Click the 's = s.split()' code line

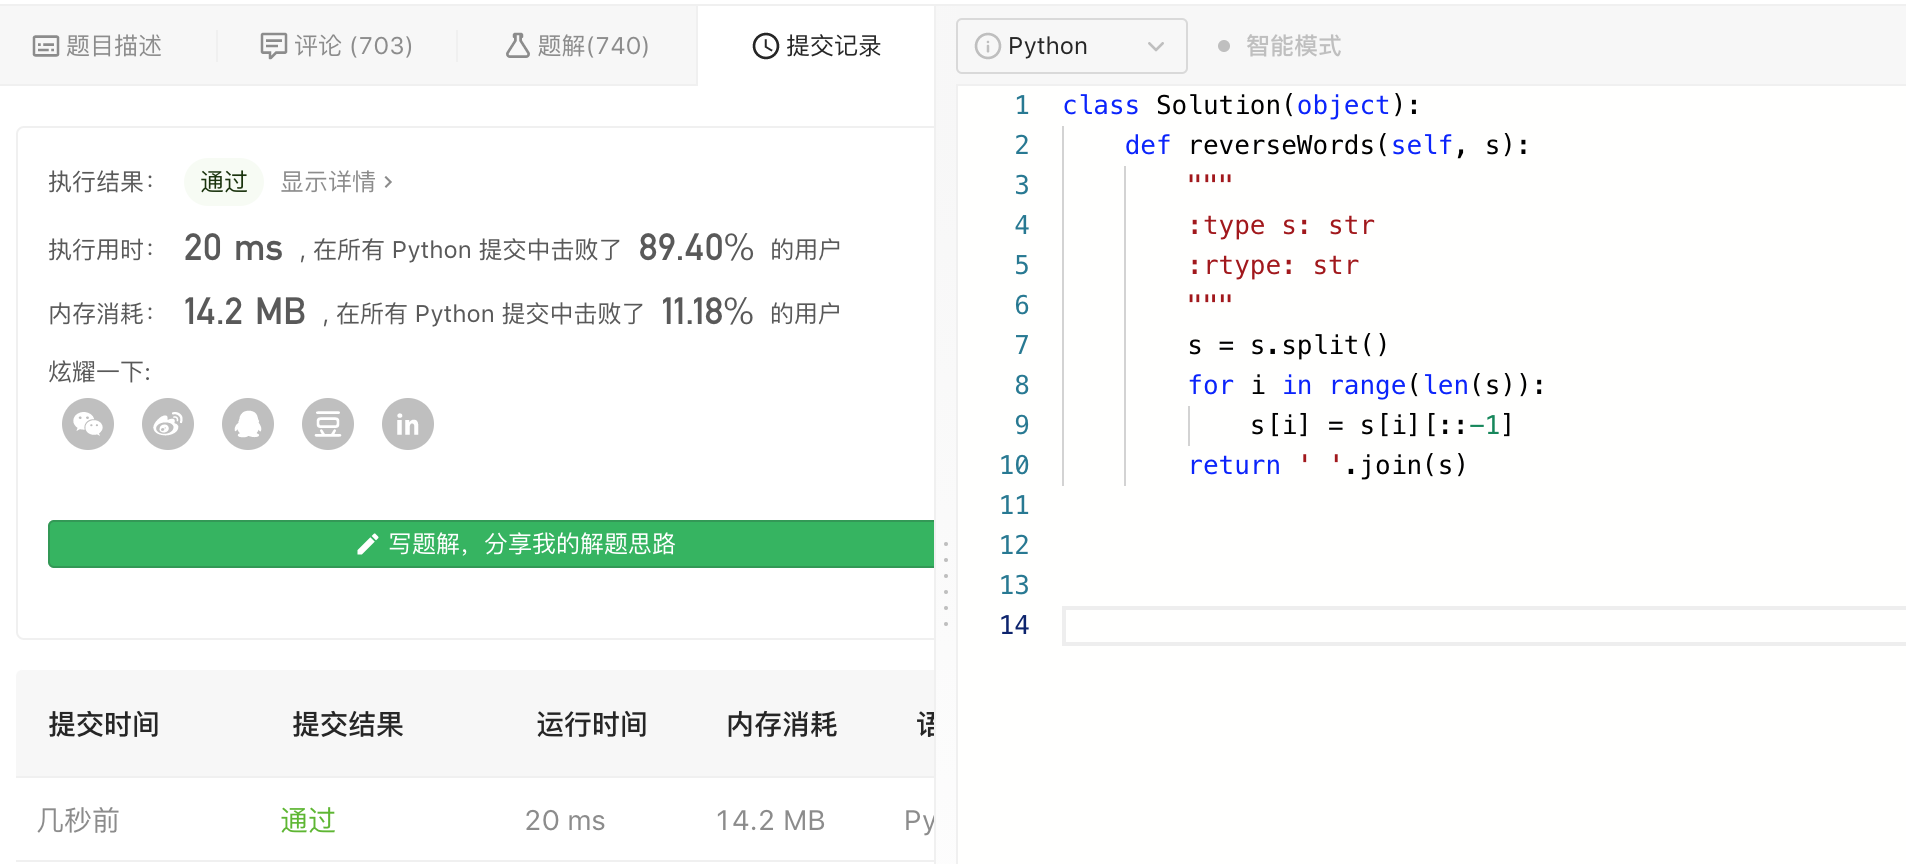click(1288, 345)
